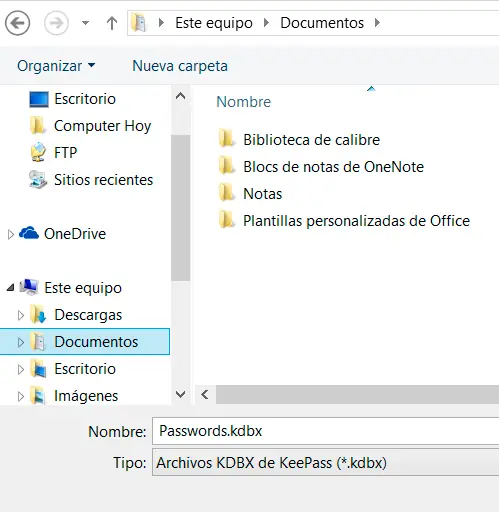Select Documentos breadcrumb segment

coord(322,23)
